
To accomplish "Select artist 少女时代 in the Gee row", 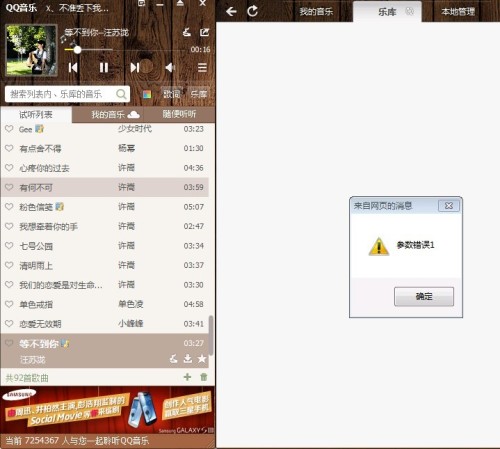I will coord(135,129).
